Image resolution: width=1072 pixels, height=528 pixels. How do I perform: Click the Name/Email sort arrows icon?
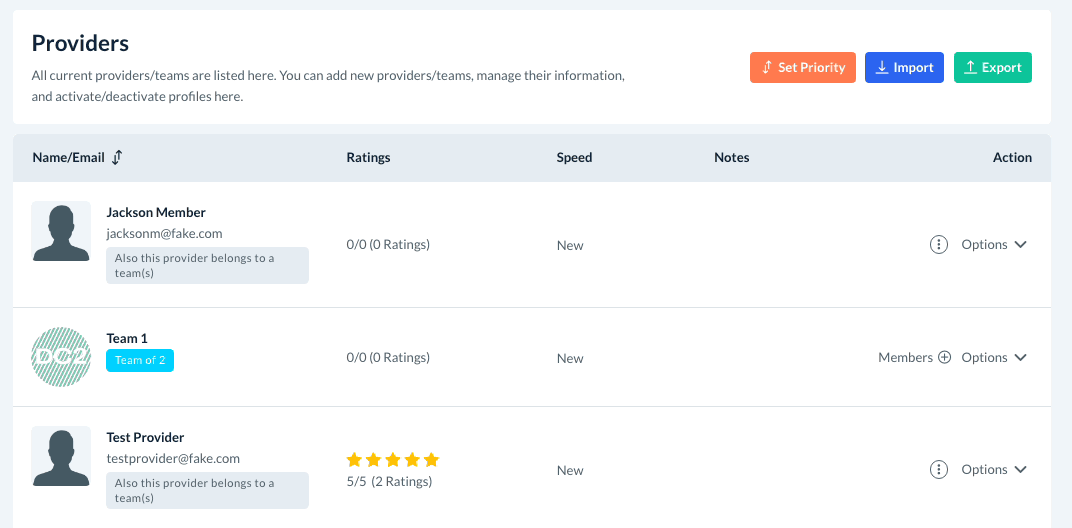[117, 157]
